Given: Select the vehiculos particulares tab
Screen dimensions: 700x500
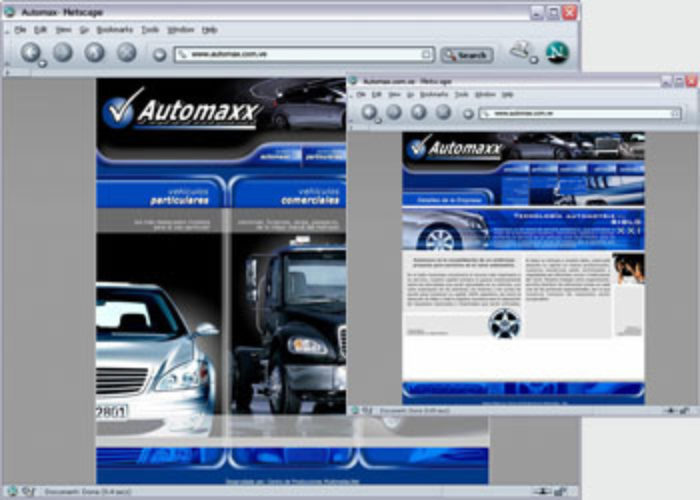Looking at the screenshot, I should pyautogui.click(x=160, y=194).
